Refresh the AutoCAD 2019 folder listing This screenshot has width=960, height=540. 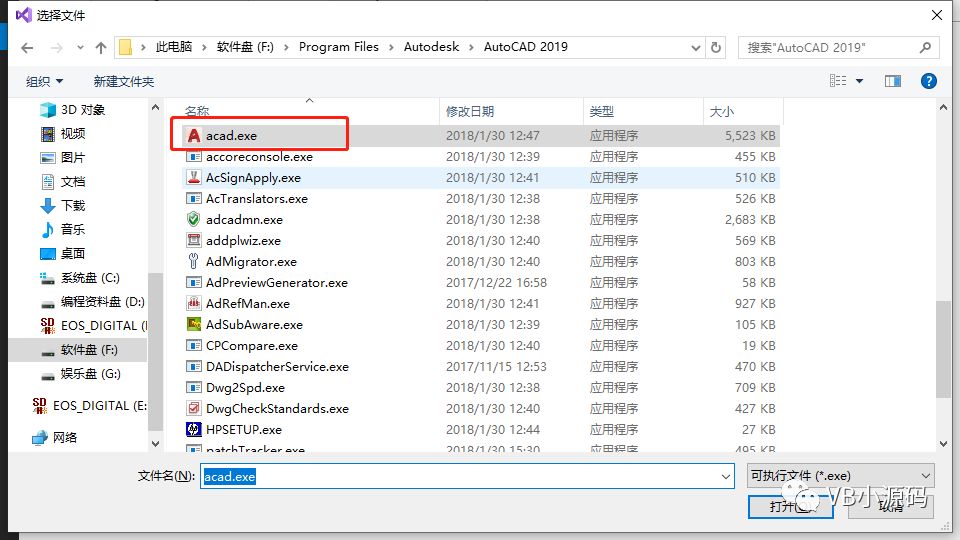point(716,47)
